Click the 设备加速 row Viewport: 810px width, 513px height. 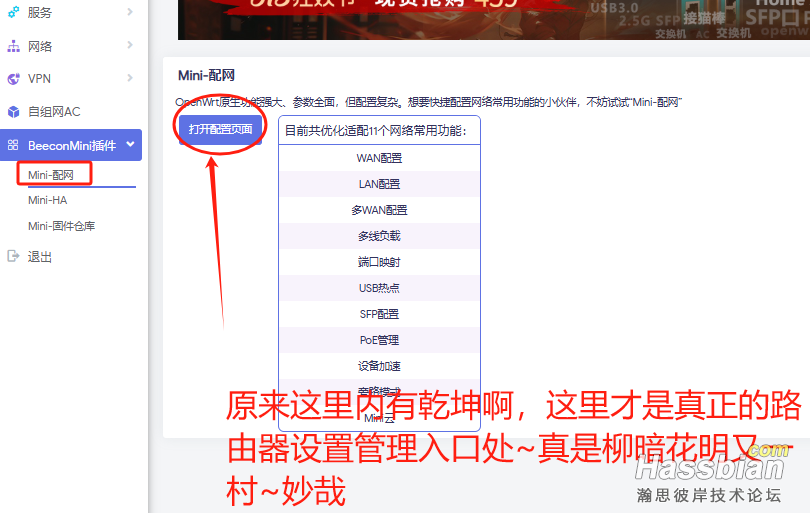(379, 366)
